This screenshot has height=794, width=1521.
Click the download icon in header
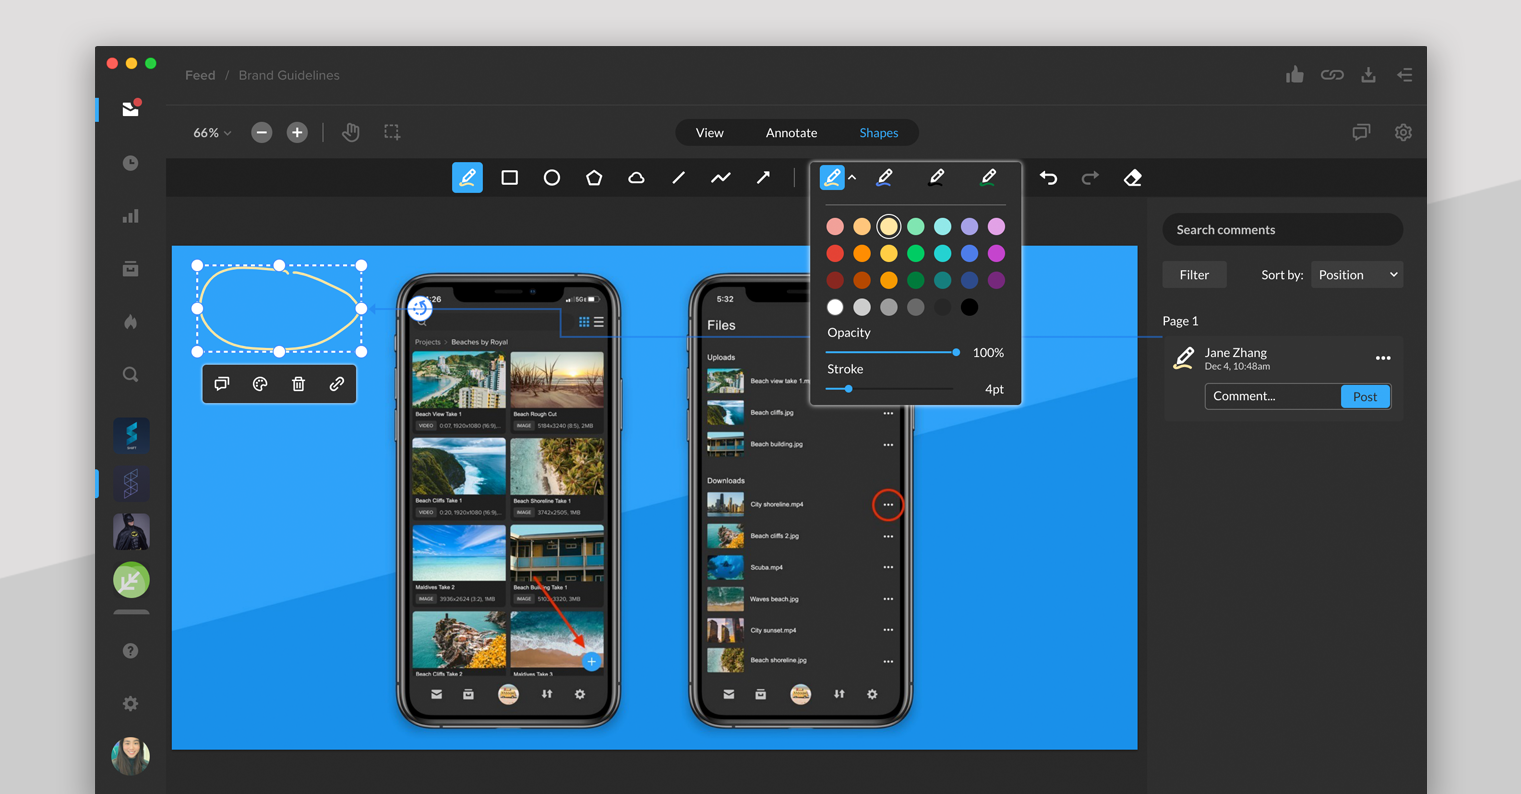(1368, 75)
